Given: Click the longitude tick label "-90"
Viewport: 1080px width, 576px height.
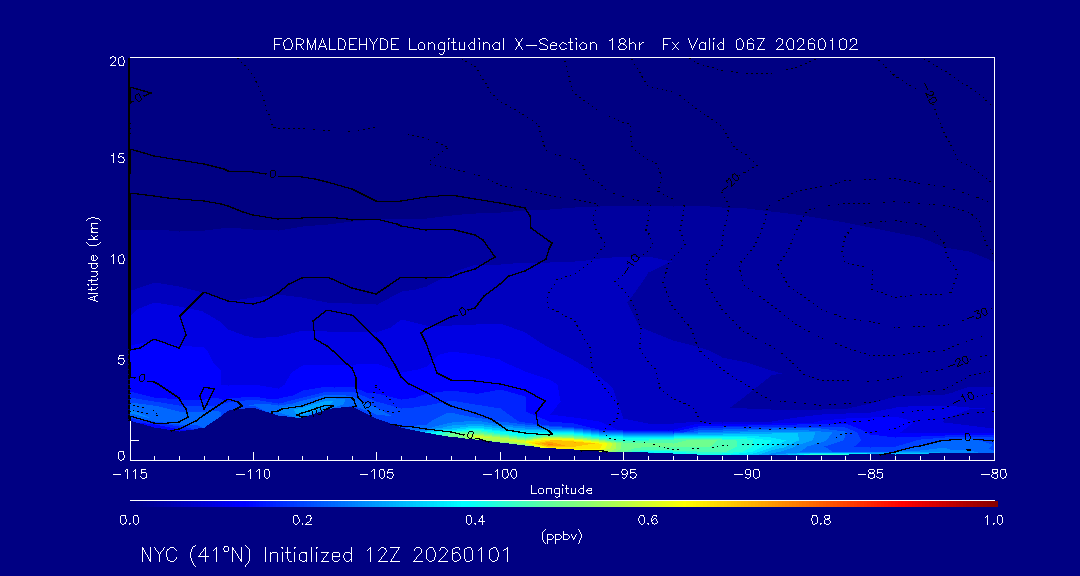Looking at the screenshot, I should pos(747,475).
